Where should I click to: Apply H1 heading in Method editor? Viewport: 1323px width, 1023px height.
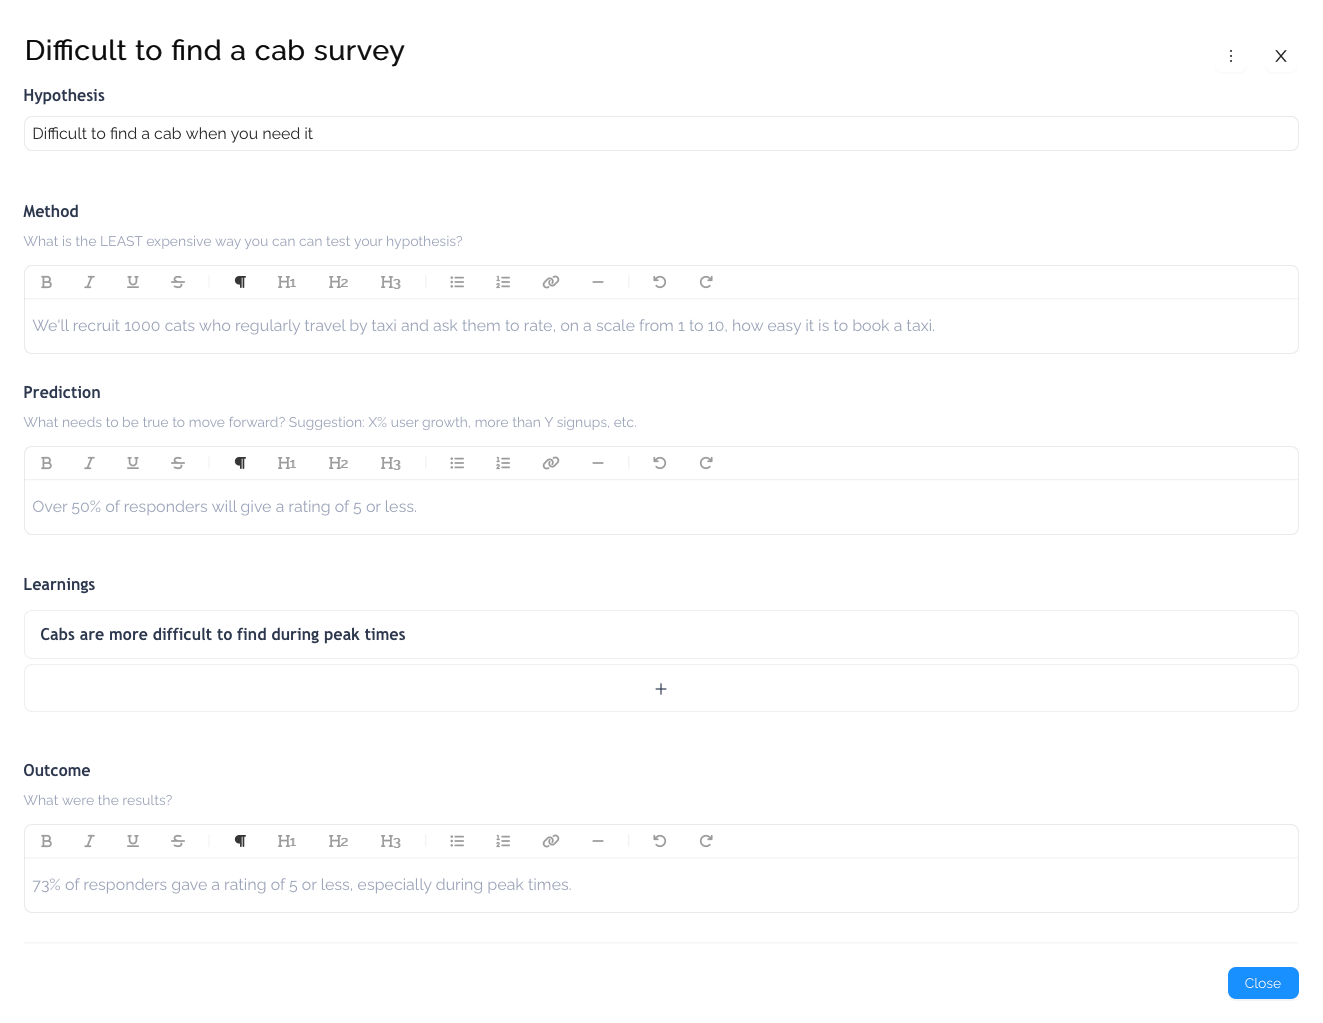click(287, 282)
